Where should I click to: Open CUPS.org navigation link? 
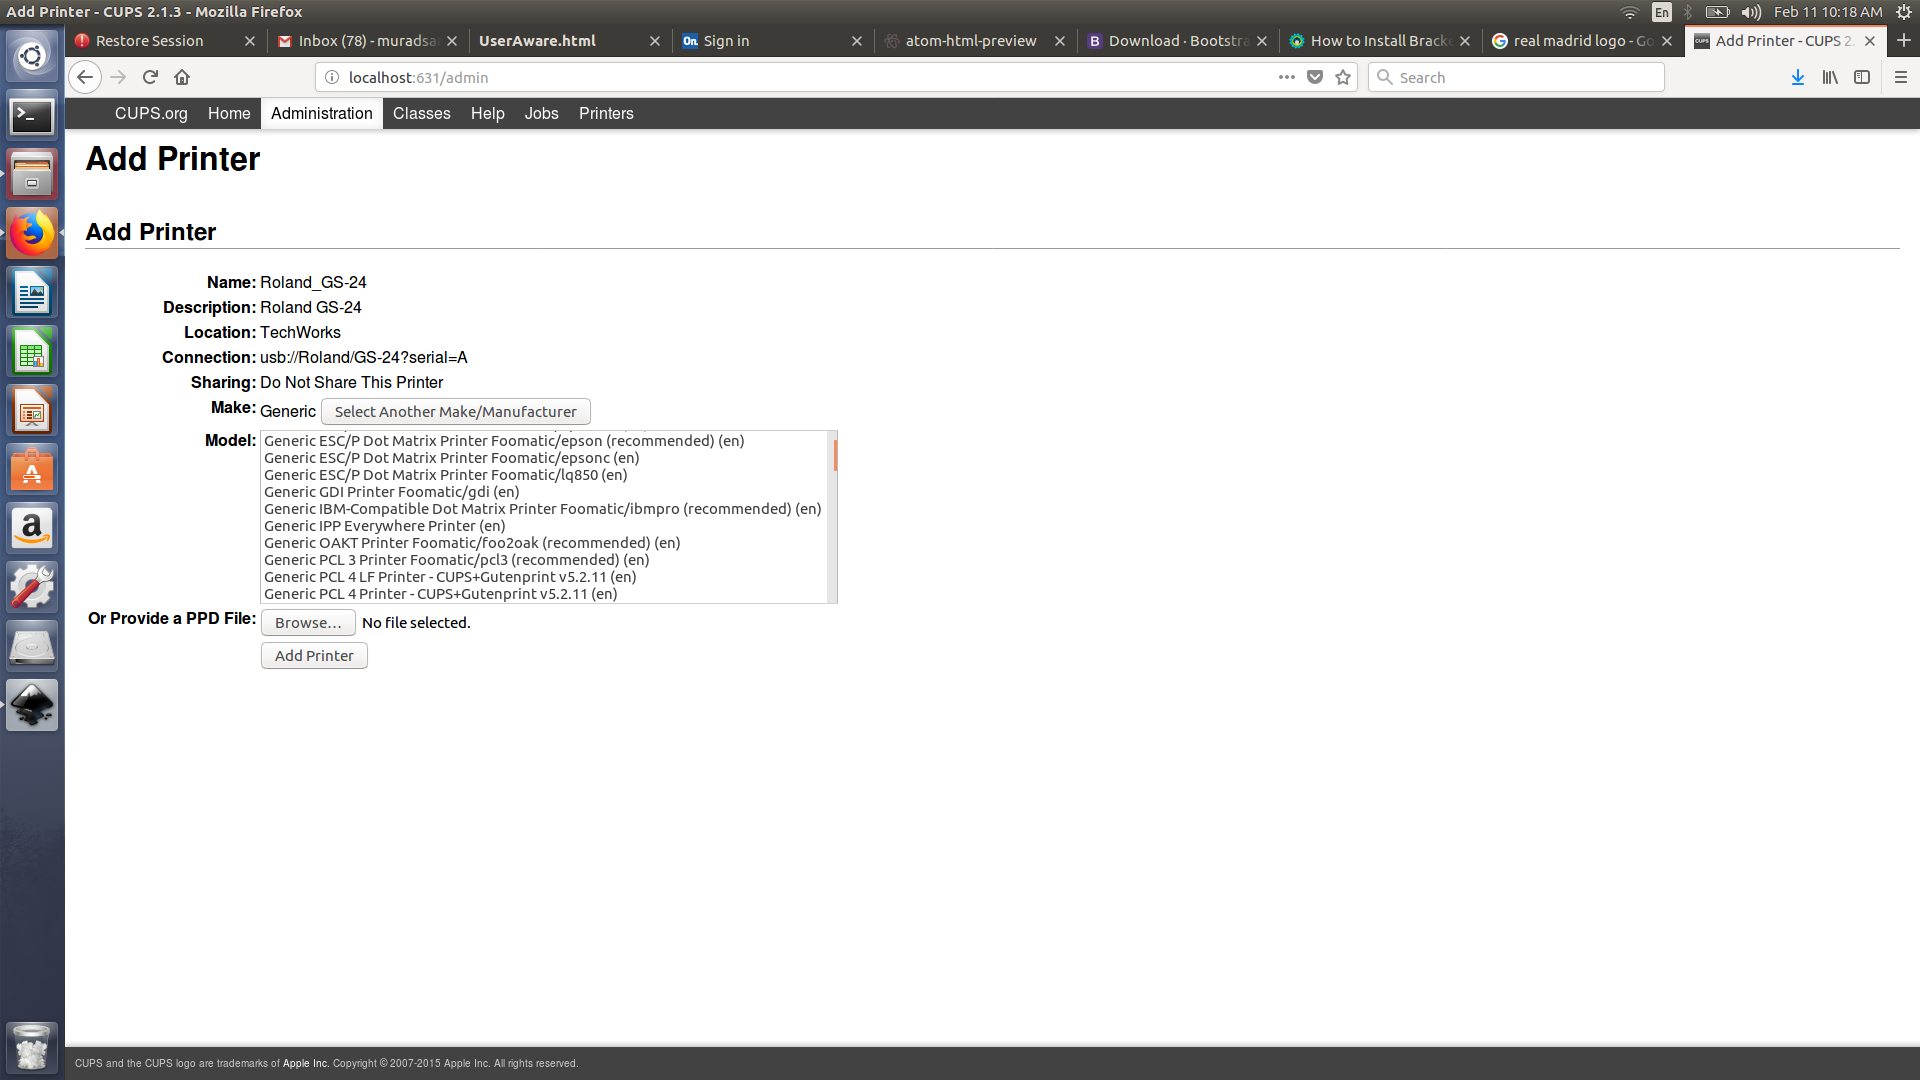tap(151, 113)
